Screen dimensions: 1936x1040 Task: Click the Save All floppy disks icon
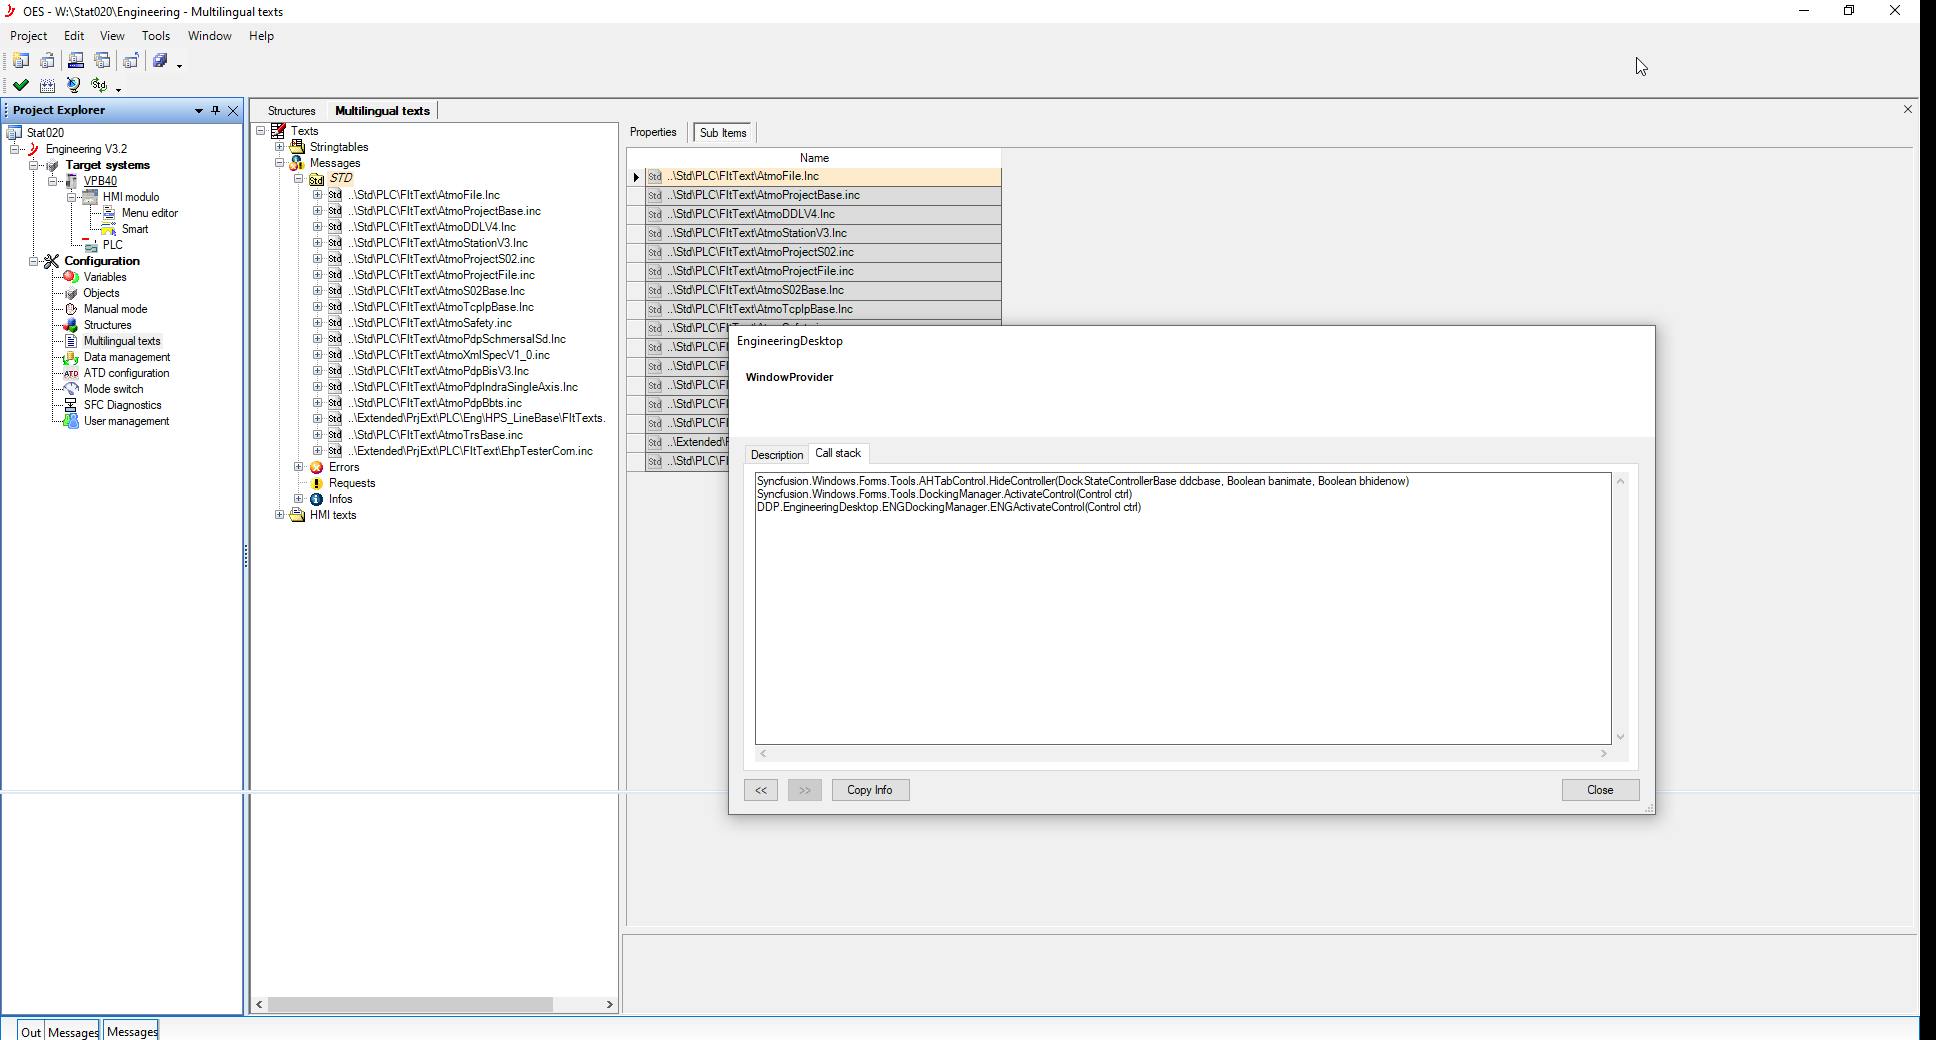pos(160,62)
